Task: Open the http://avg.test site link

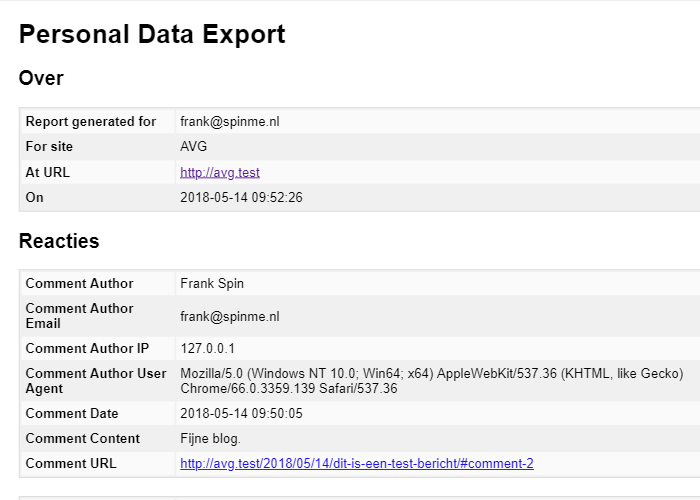Action: [219, 172]
